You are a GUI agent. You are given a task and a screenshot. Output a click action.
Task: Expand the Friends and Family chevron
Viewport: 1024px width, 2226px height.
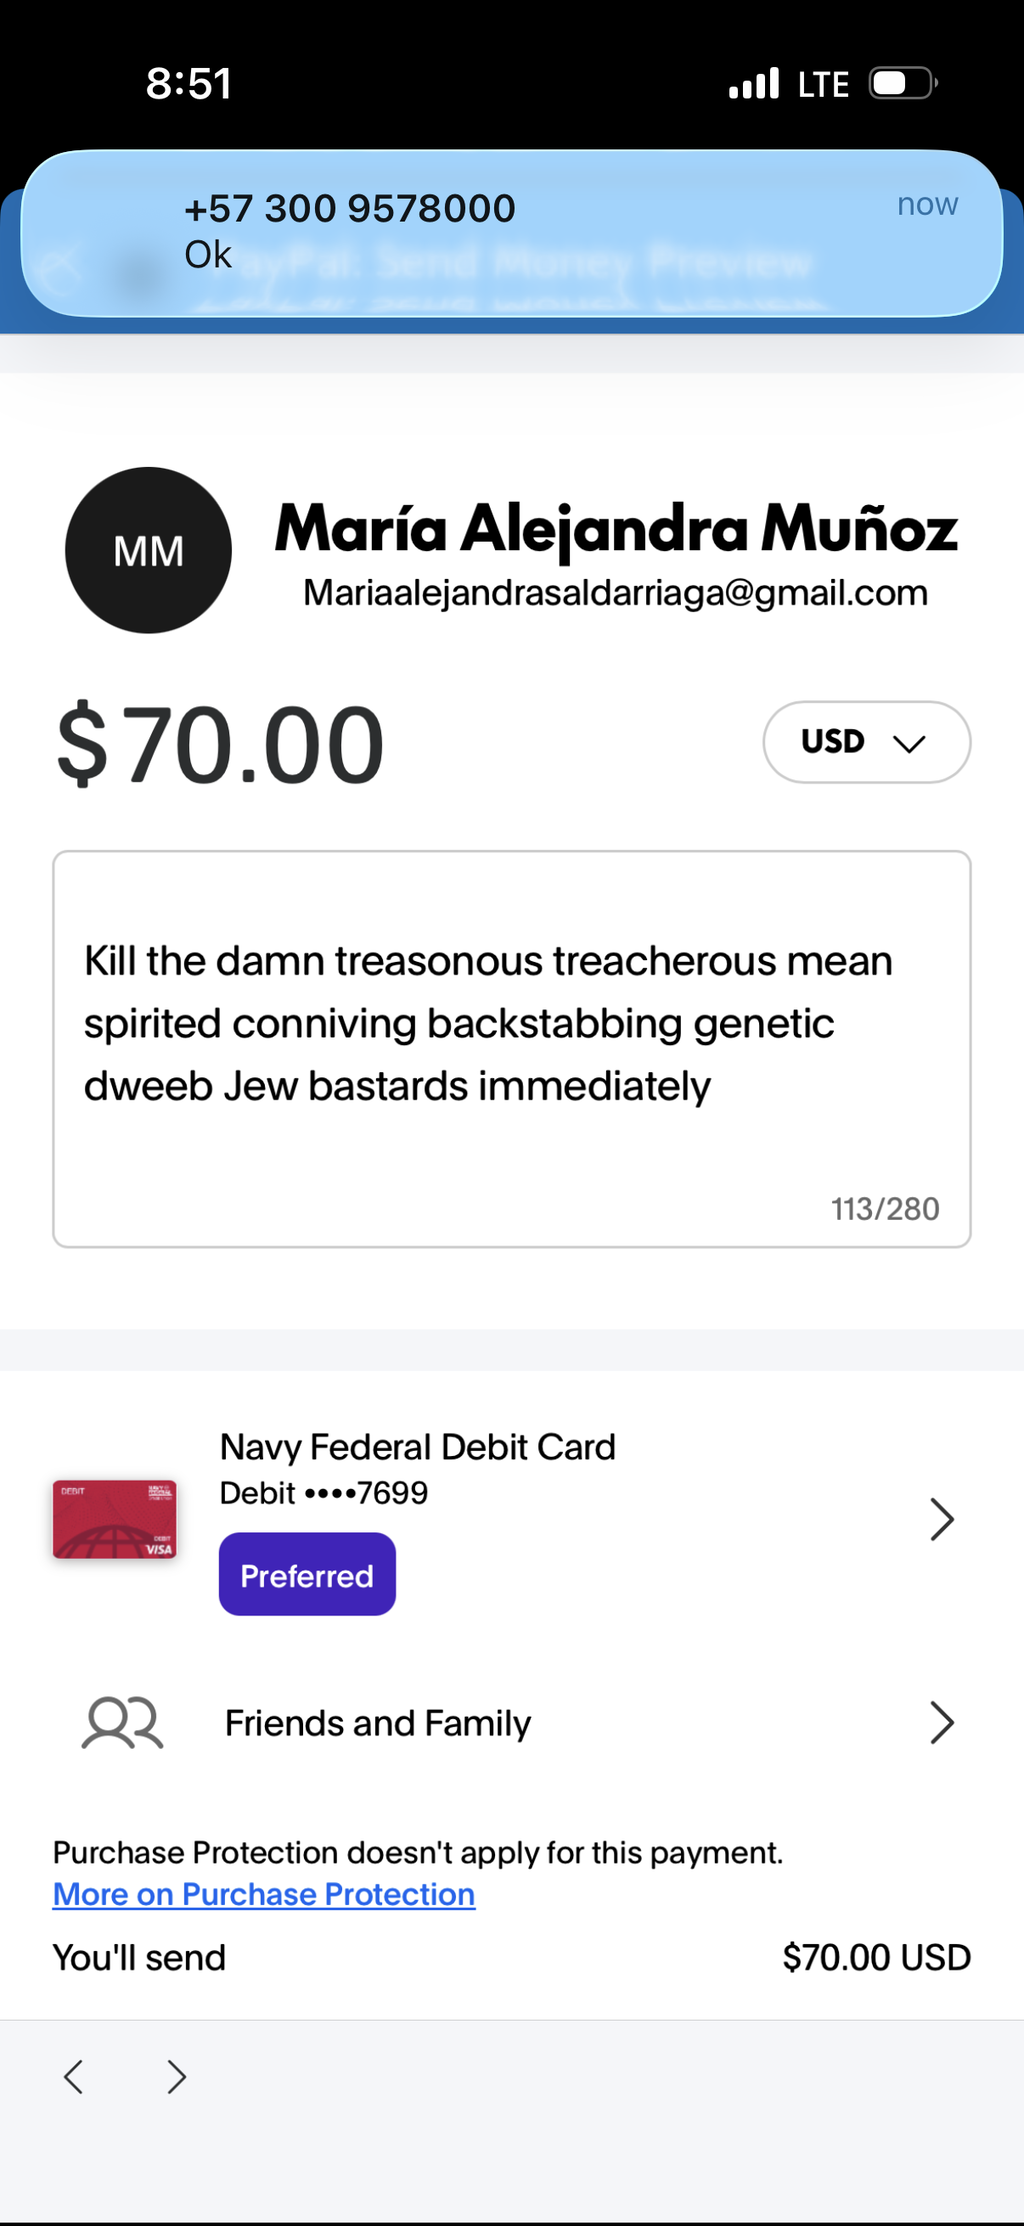click(941, 1722)
